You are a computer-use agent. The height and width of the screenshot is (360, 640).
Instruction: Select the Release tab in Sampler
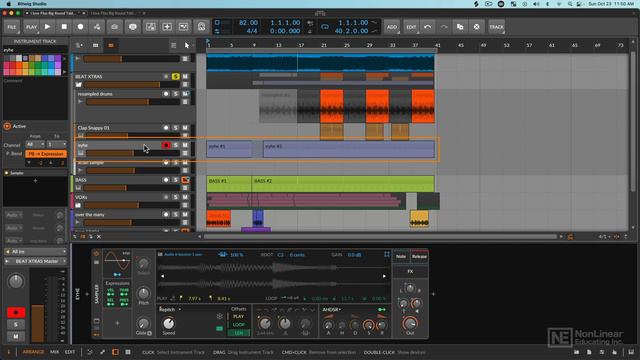click(419, 256)
